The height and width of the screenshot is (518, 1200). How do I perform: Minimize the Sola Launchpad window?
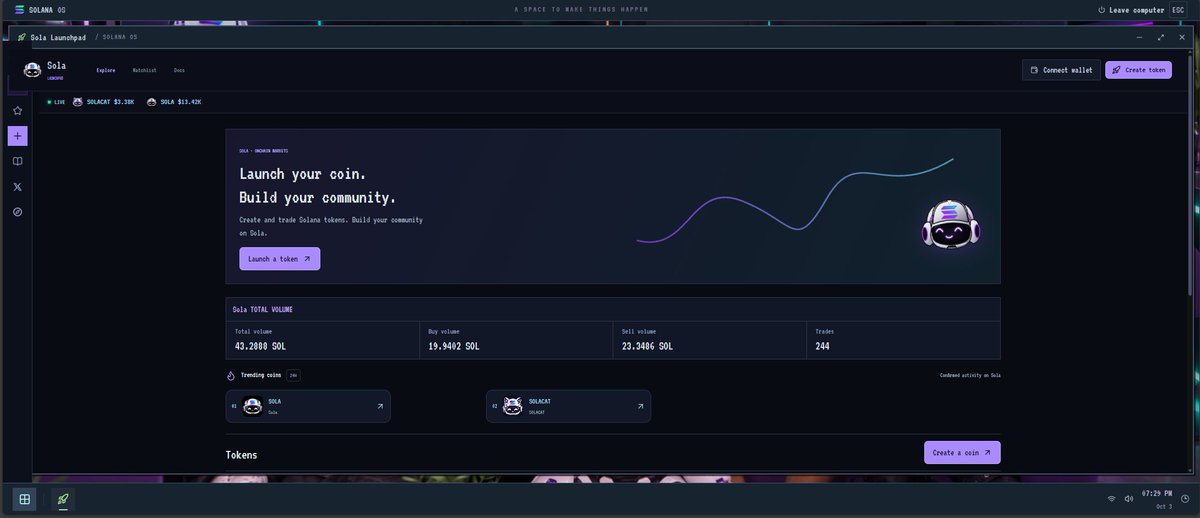point(1139,37)
